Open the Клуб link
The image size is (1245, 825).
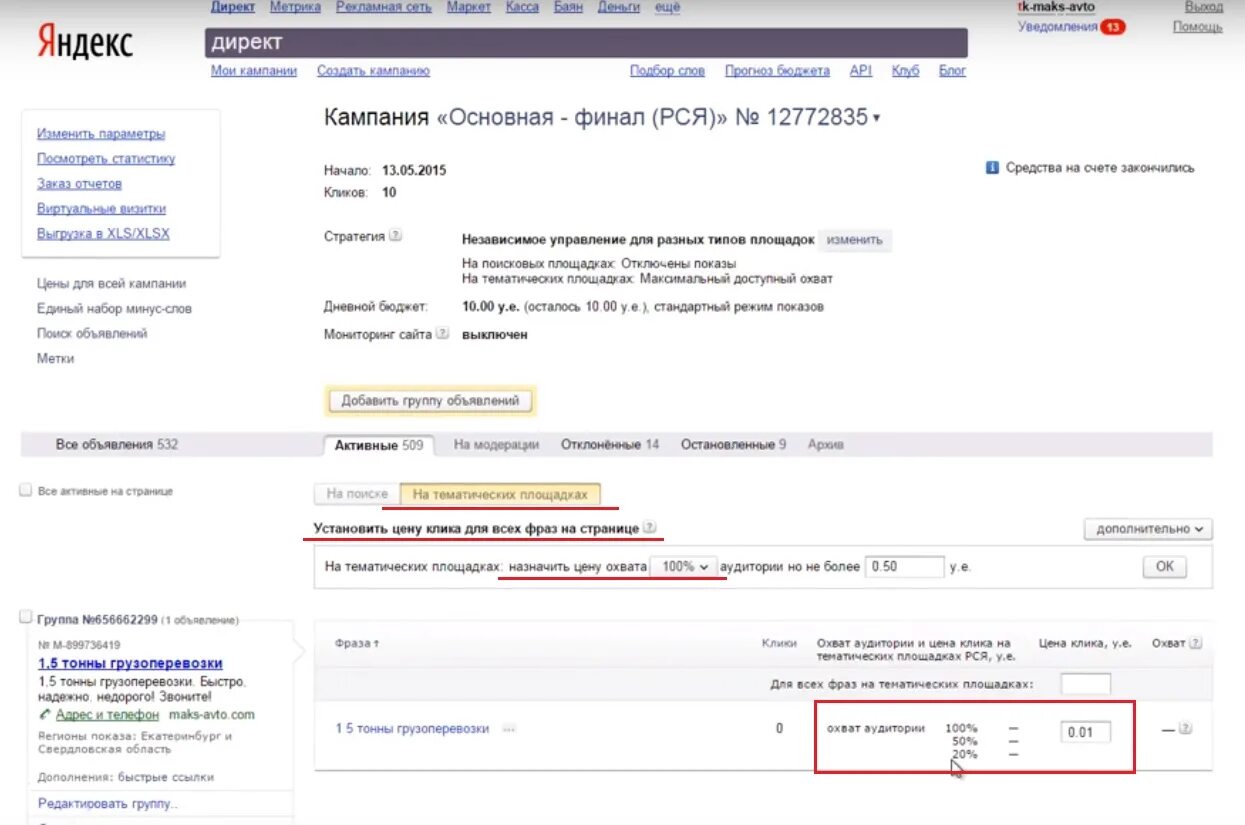(905, 71)
